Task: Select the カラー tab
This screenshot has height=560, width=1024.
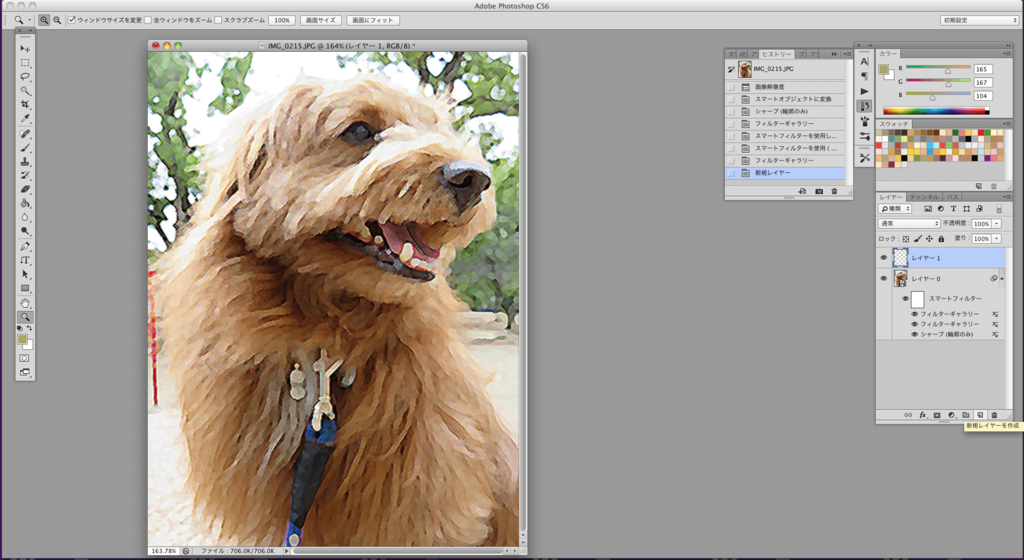Action: [x=888, y=54]
